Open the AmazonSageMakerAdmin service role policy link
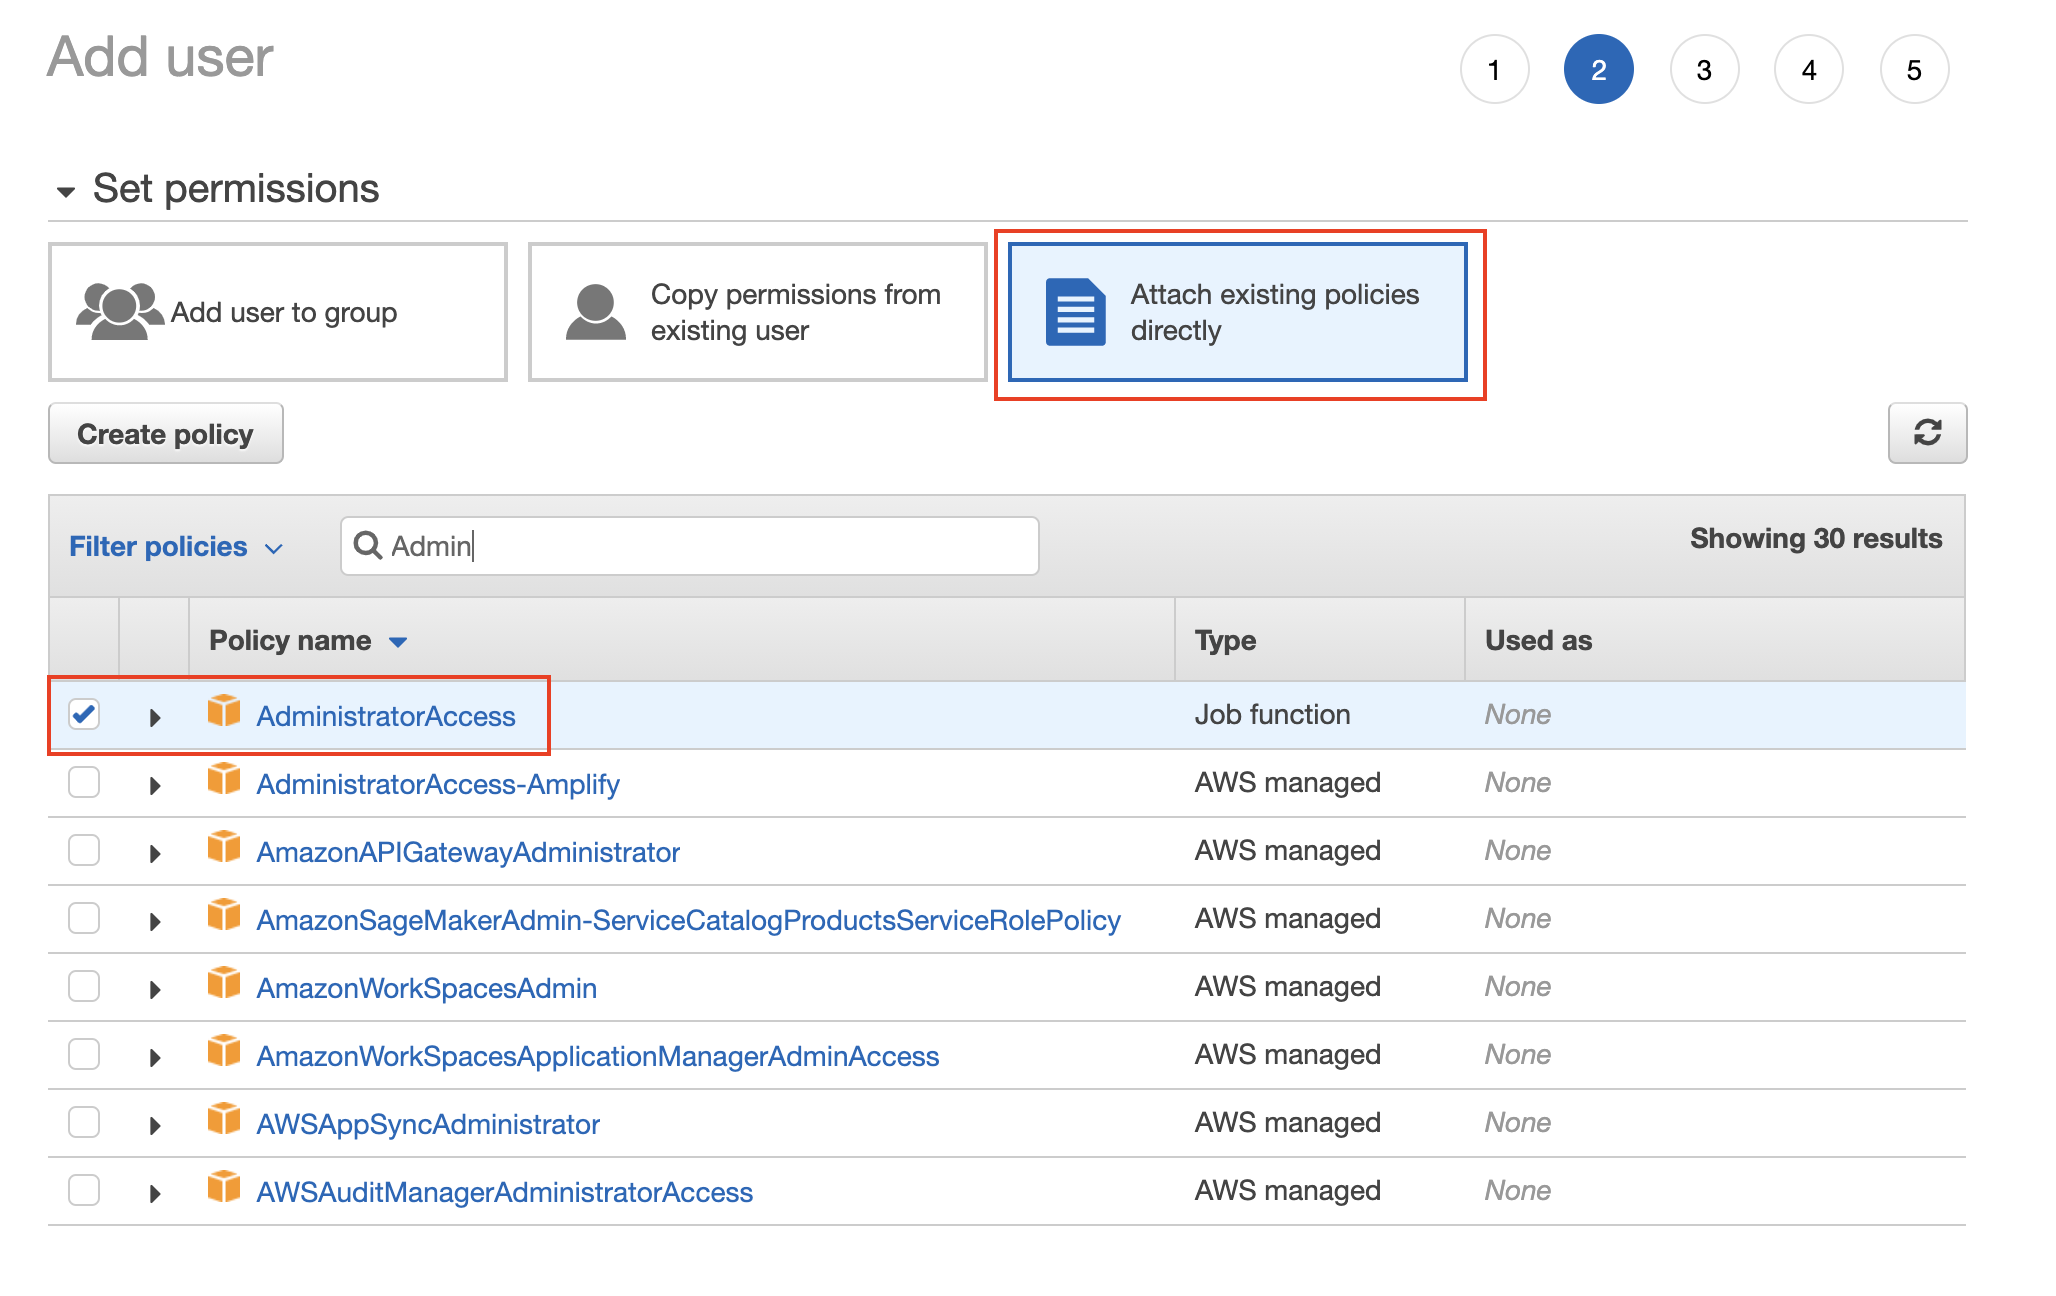This screenshot has height=1296, width=2056. point(688,919)
